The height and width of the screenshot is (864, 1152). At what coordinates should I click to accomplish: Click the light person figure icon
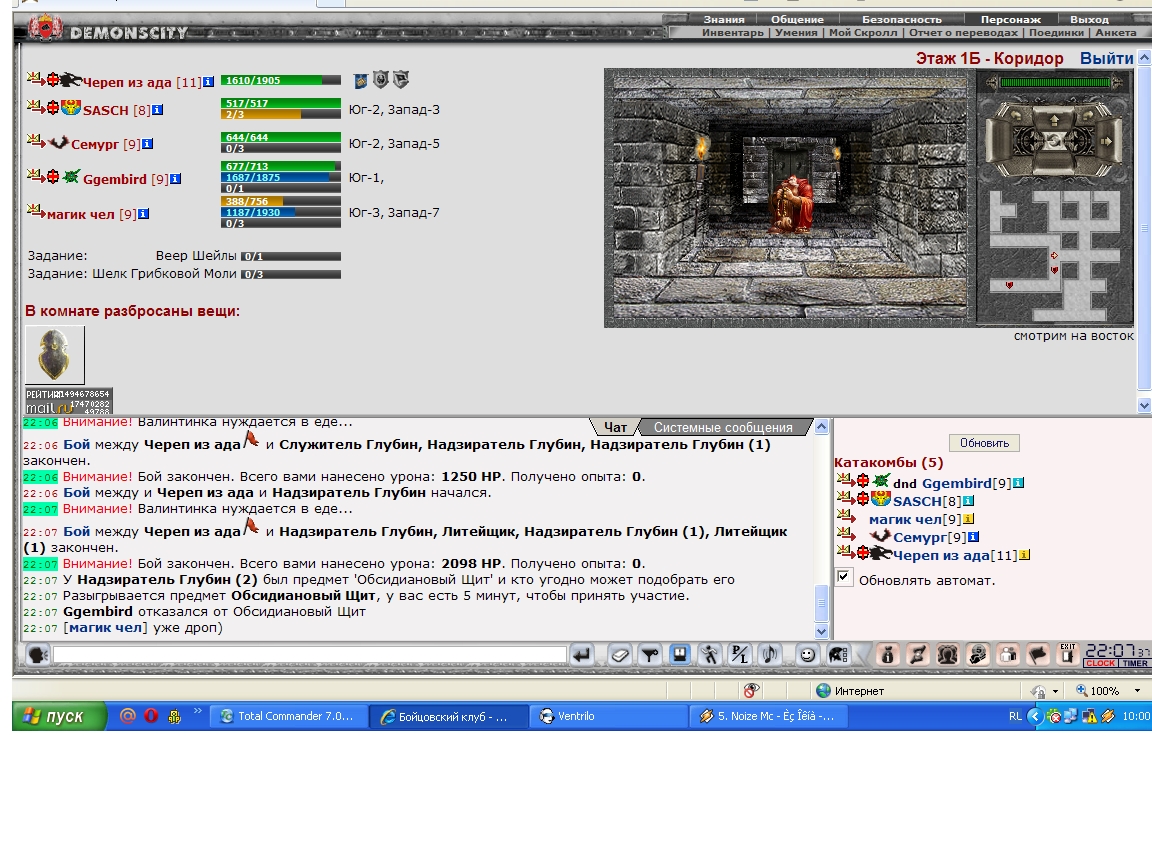coord(1008,654)
